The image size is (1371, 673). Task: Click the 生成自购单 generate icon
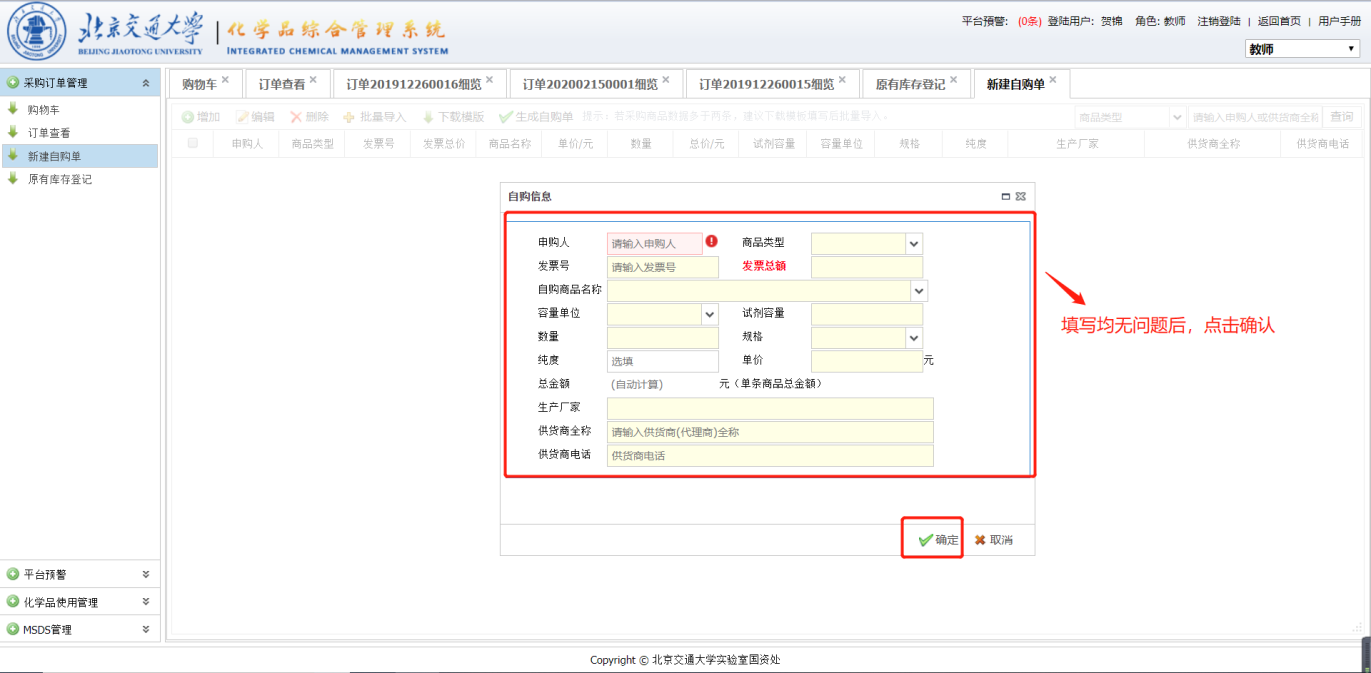[506, 117]
